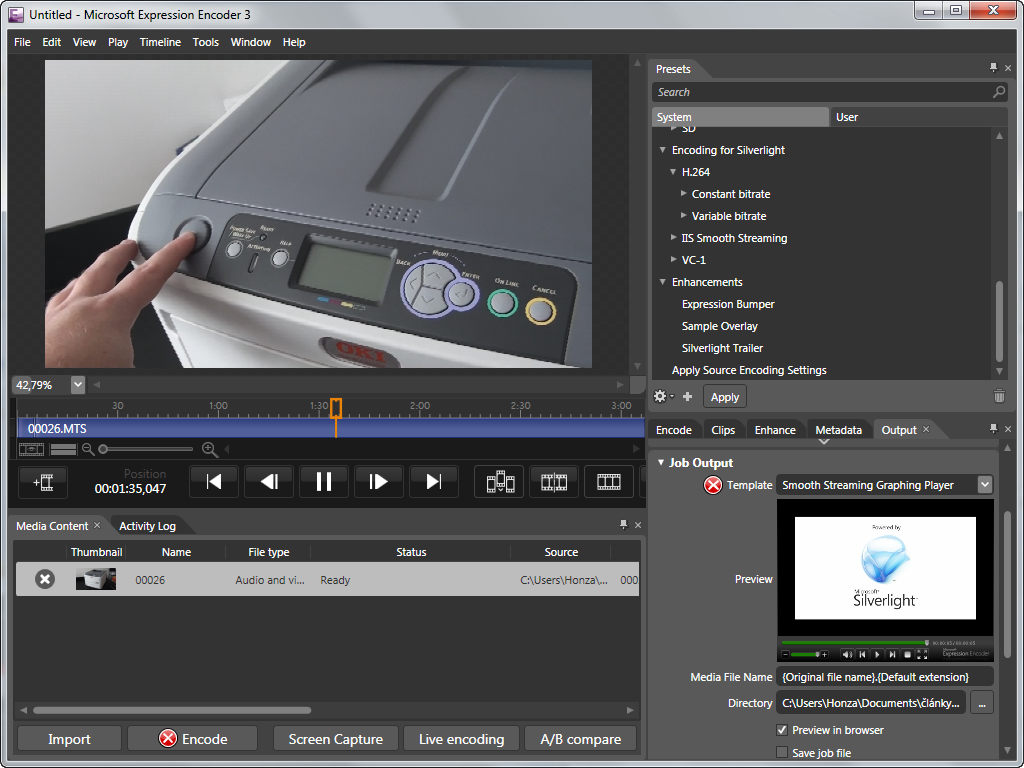Collapse Encoding for Silverlight group

pyautogui.click(x=662, y=150)
